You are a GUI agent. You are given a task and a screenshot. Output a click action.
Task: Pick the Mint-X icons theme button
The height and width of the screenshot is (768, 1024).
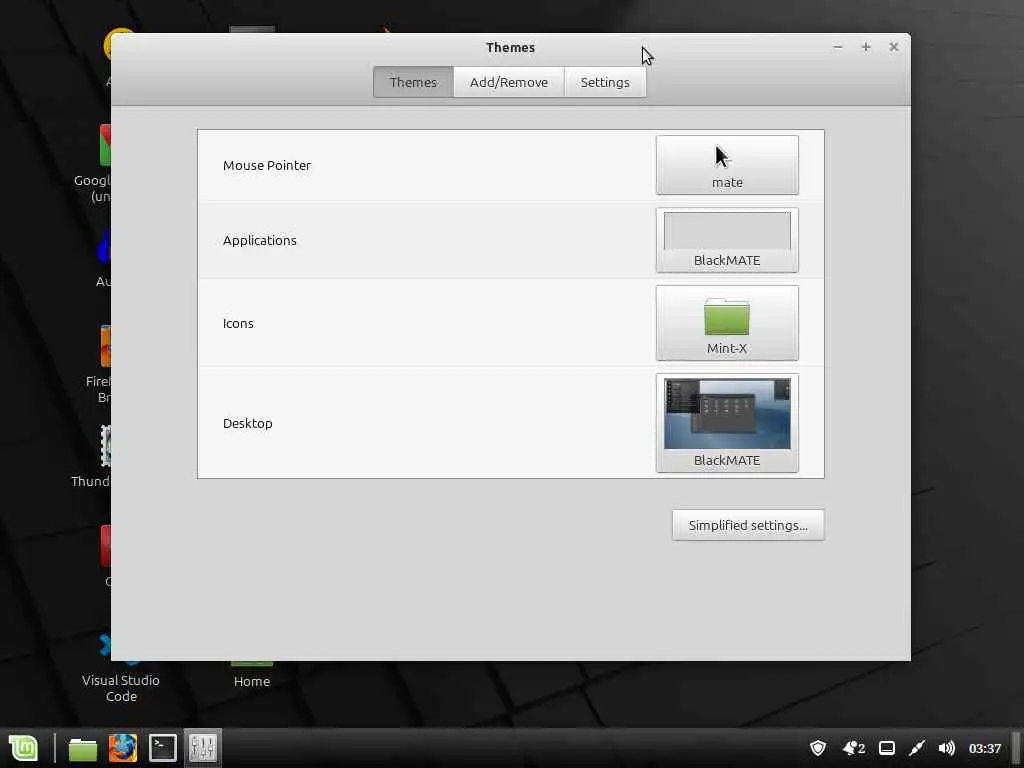tap(727, 323)
